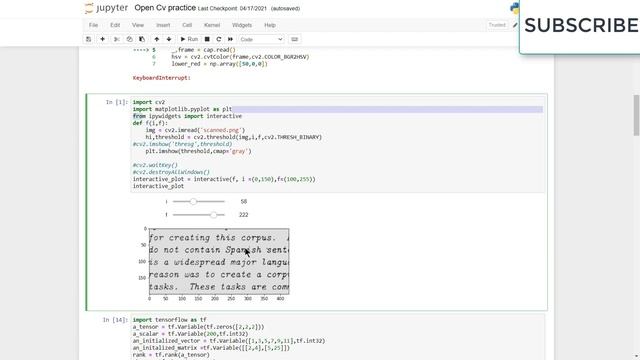Open the Insert menu

[x=163, y=25]
